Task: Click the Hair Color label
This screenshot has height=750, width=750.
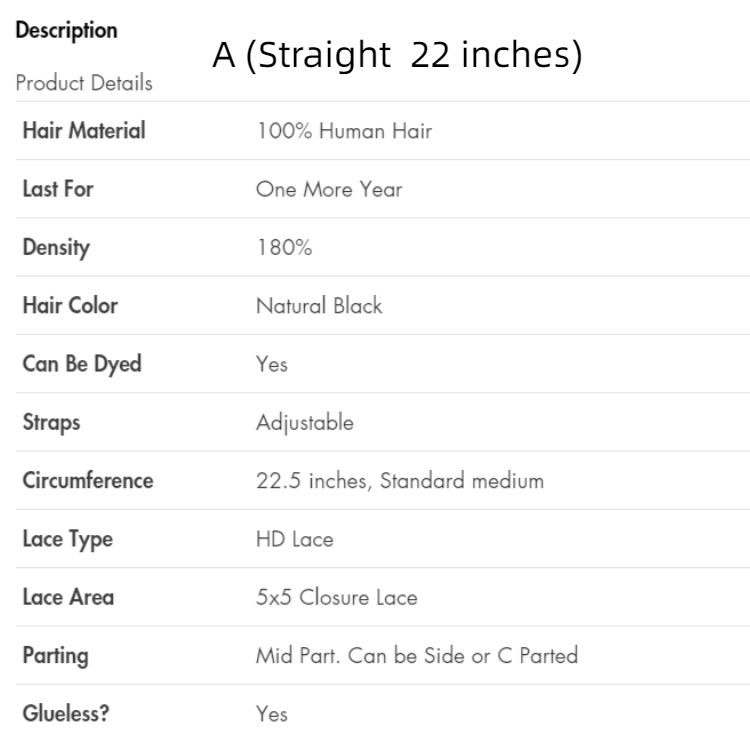Action: (x=70, y=305)
